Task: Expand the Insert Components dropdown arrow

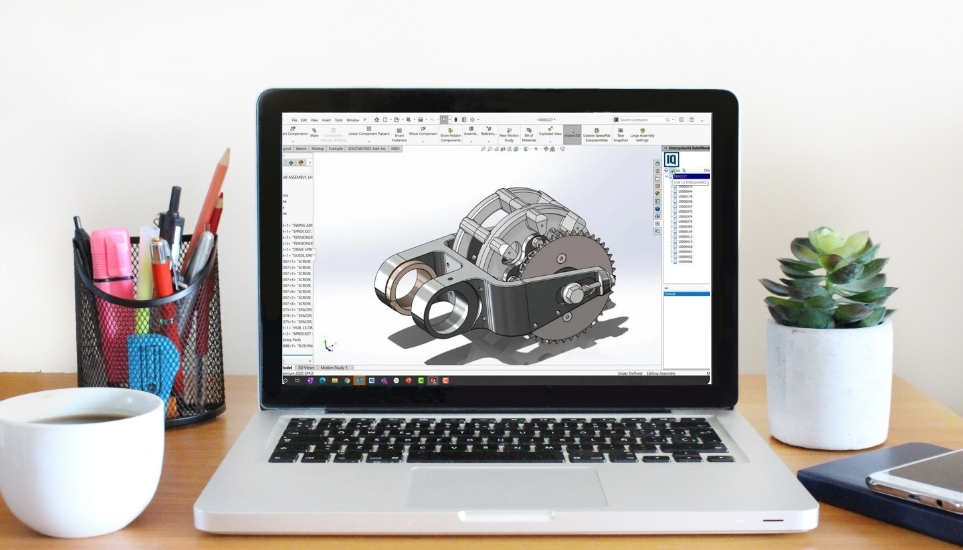Action: coord(292,140)
